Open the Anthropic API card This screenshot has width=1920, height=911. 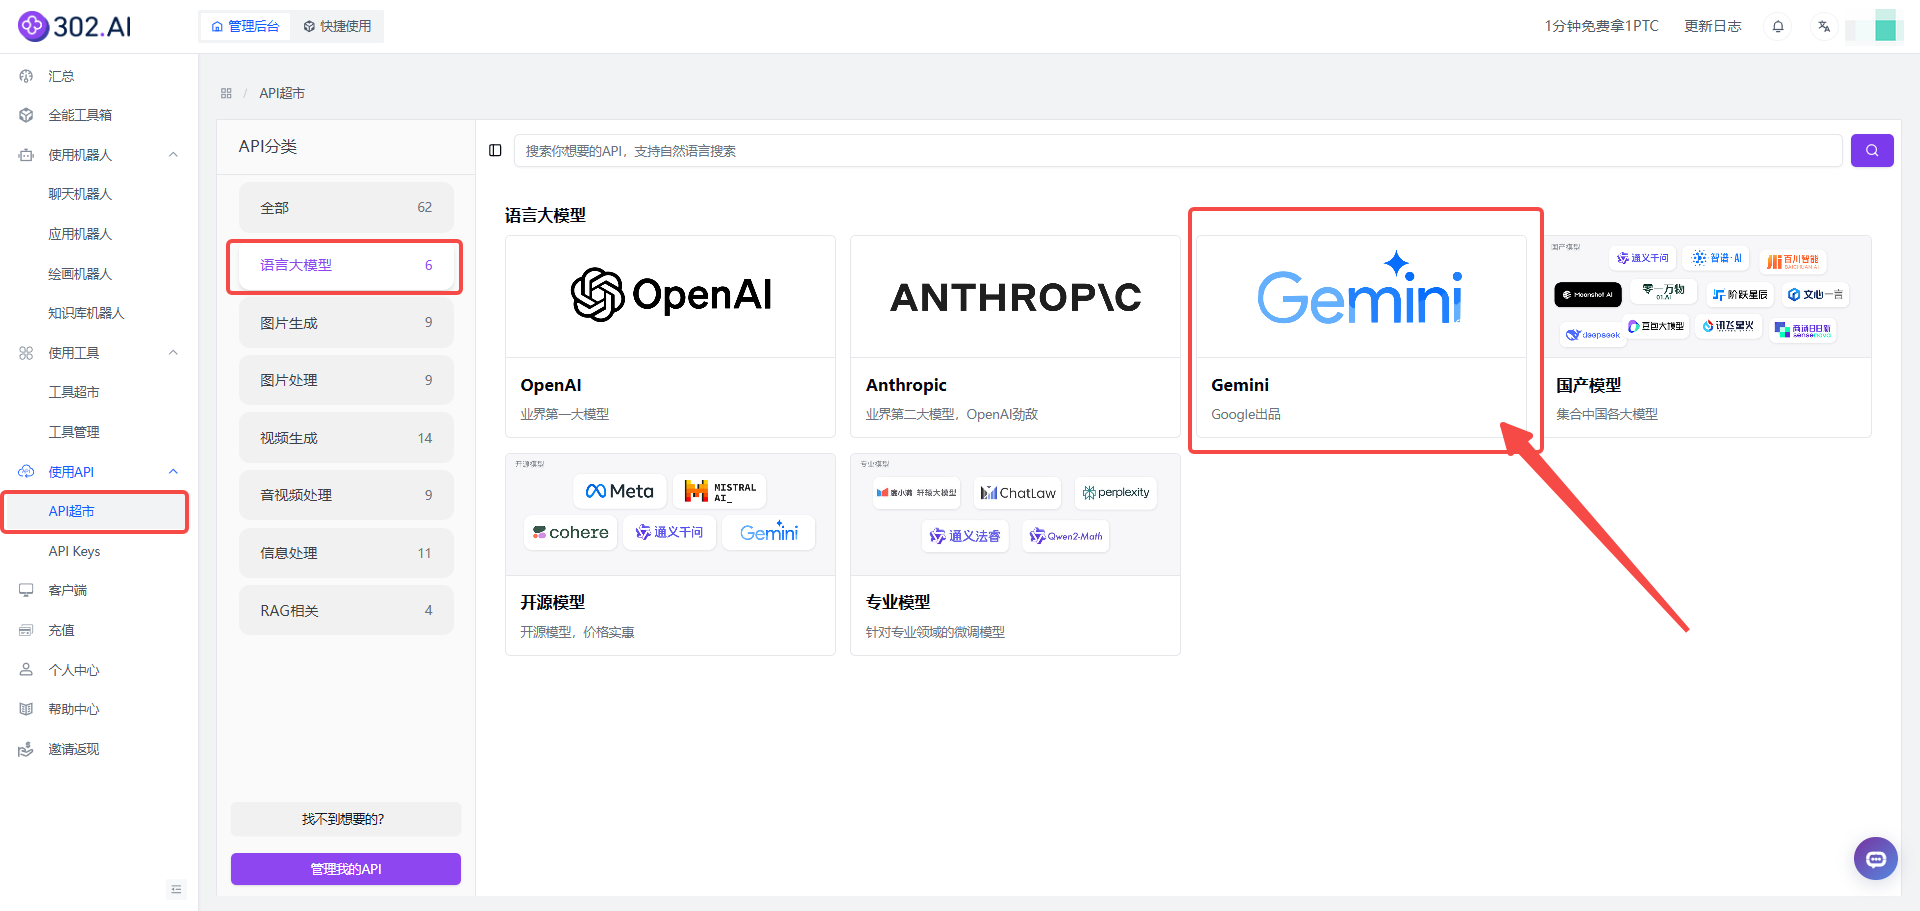(x=1015, y=337)
